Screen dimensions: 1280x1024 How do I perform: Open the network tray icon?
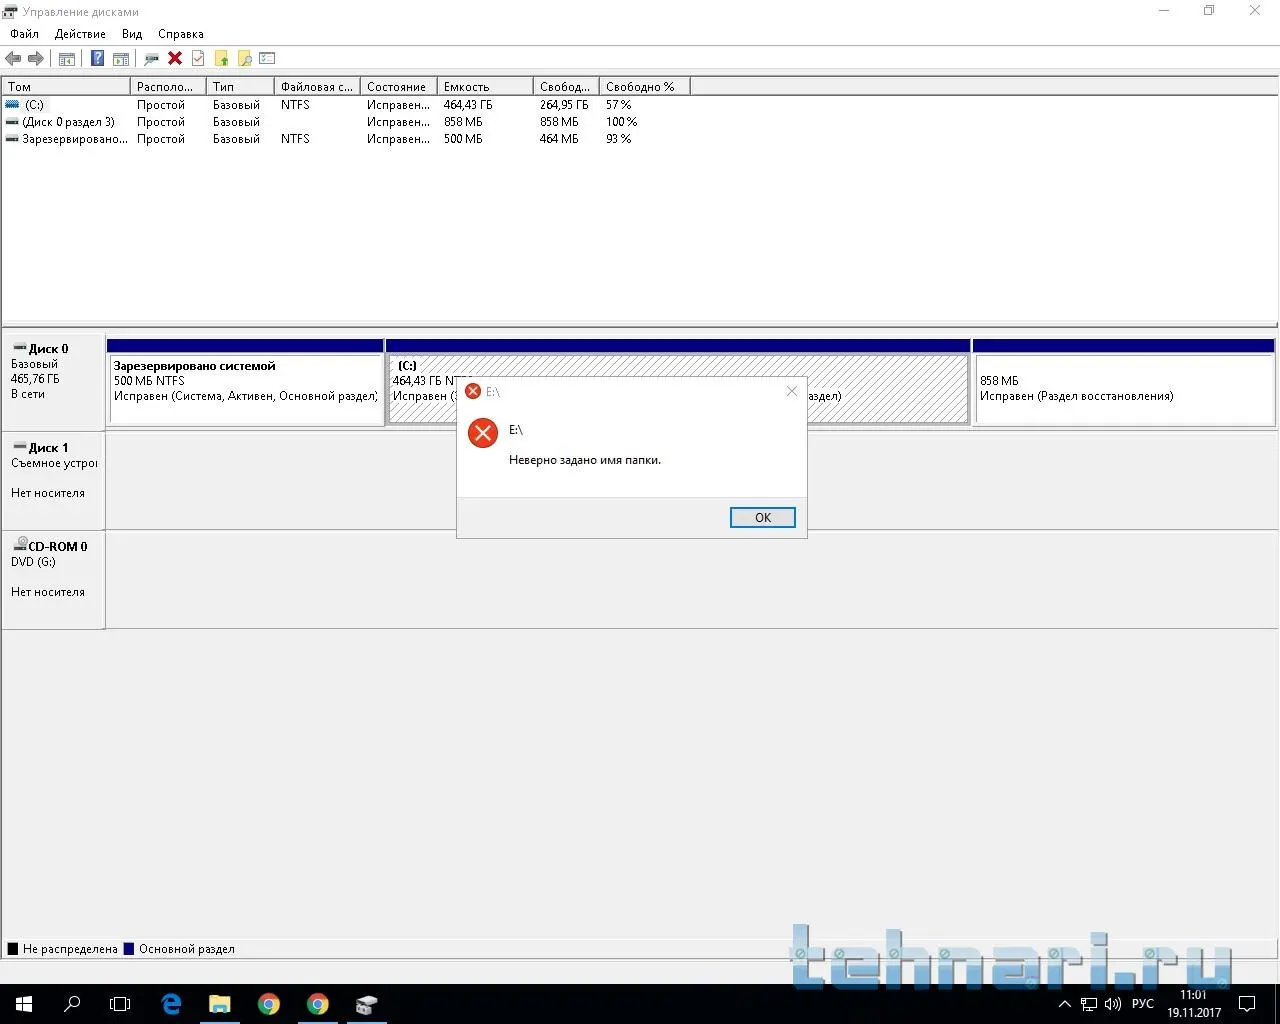1089,1004
